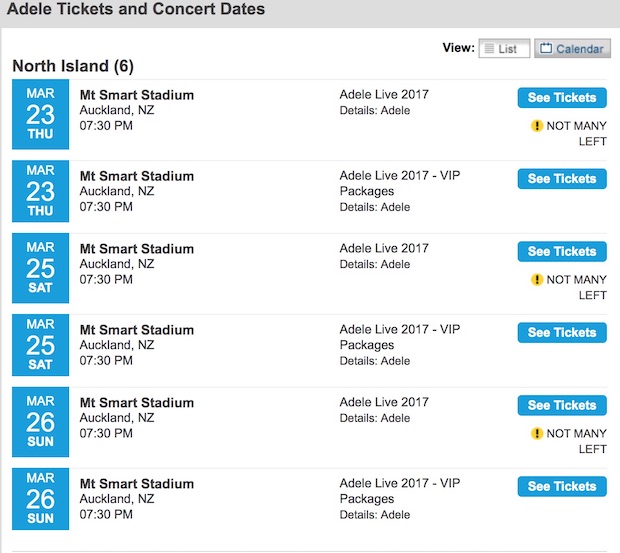Click North Island (6) section heading
This screenshot has width=620, height=553.
click(73, 67)
